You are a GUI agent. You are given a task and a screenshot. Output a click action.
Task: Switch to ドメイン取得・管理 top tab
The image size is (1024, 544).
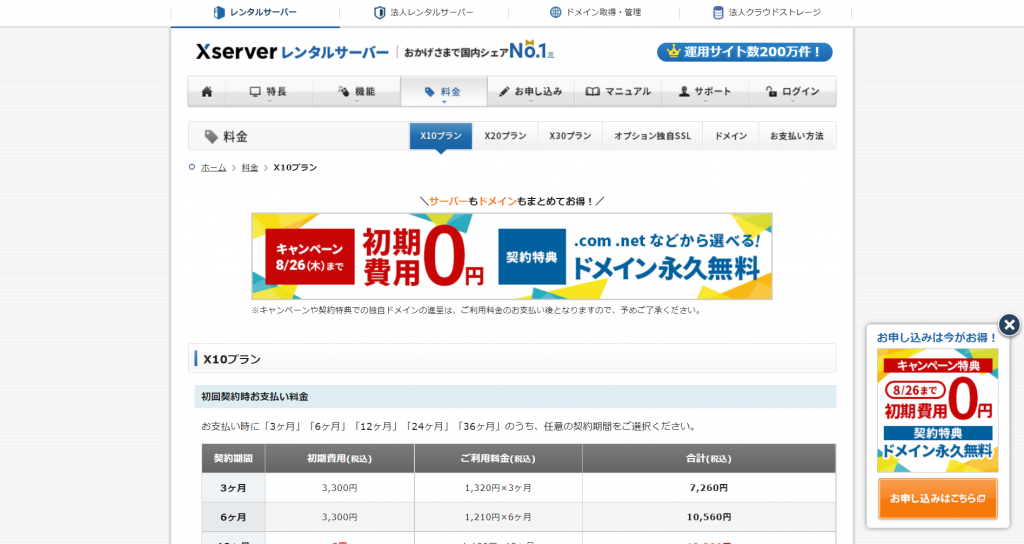click(x=594, y=12)
